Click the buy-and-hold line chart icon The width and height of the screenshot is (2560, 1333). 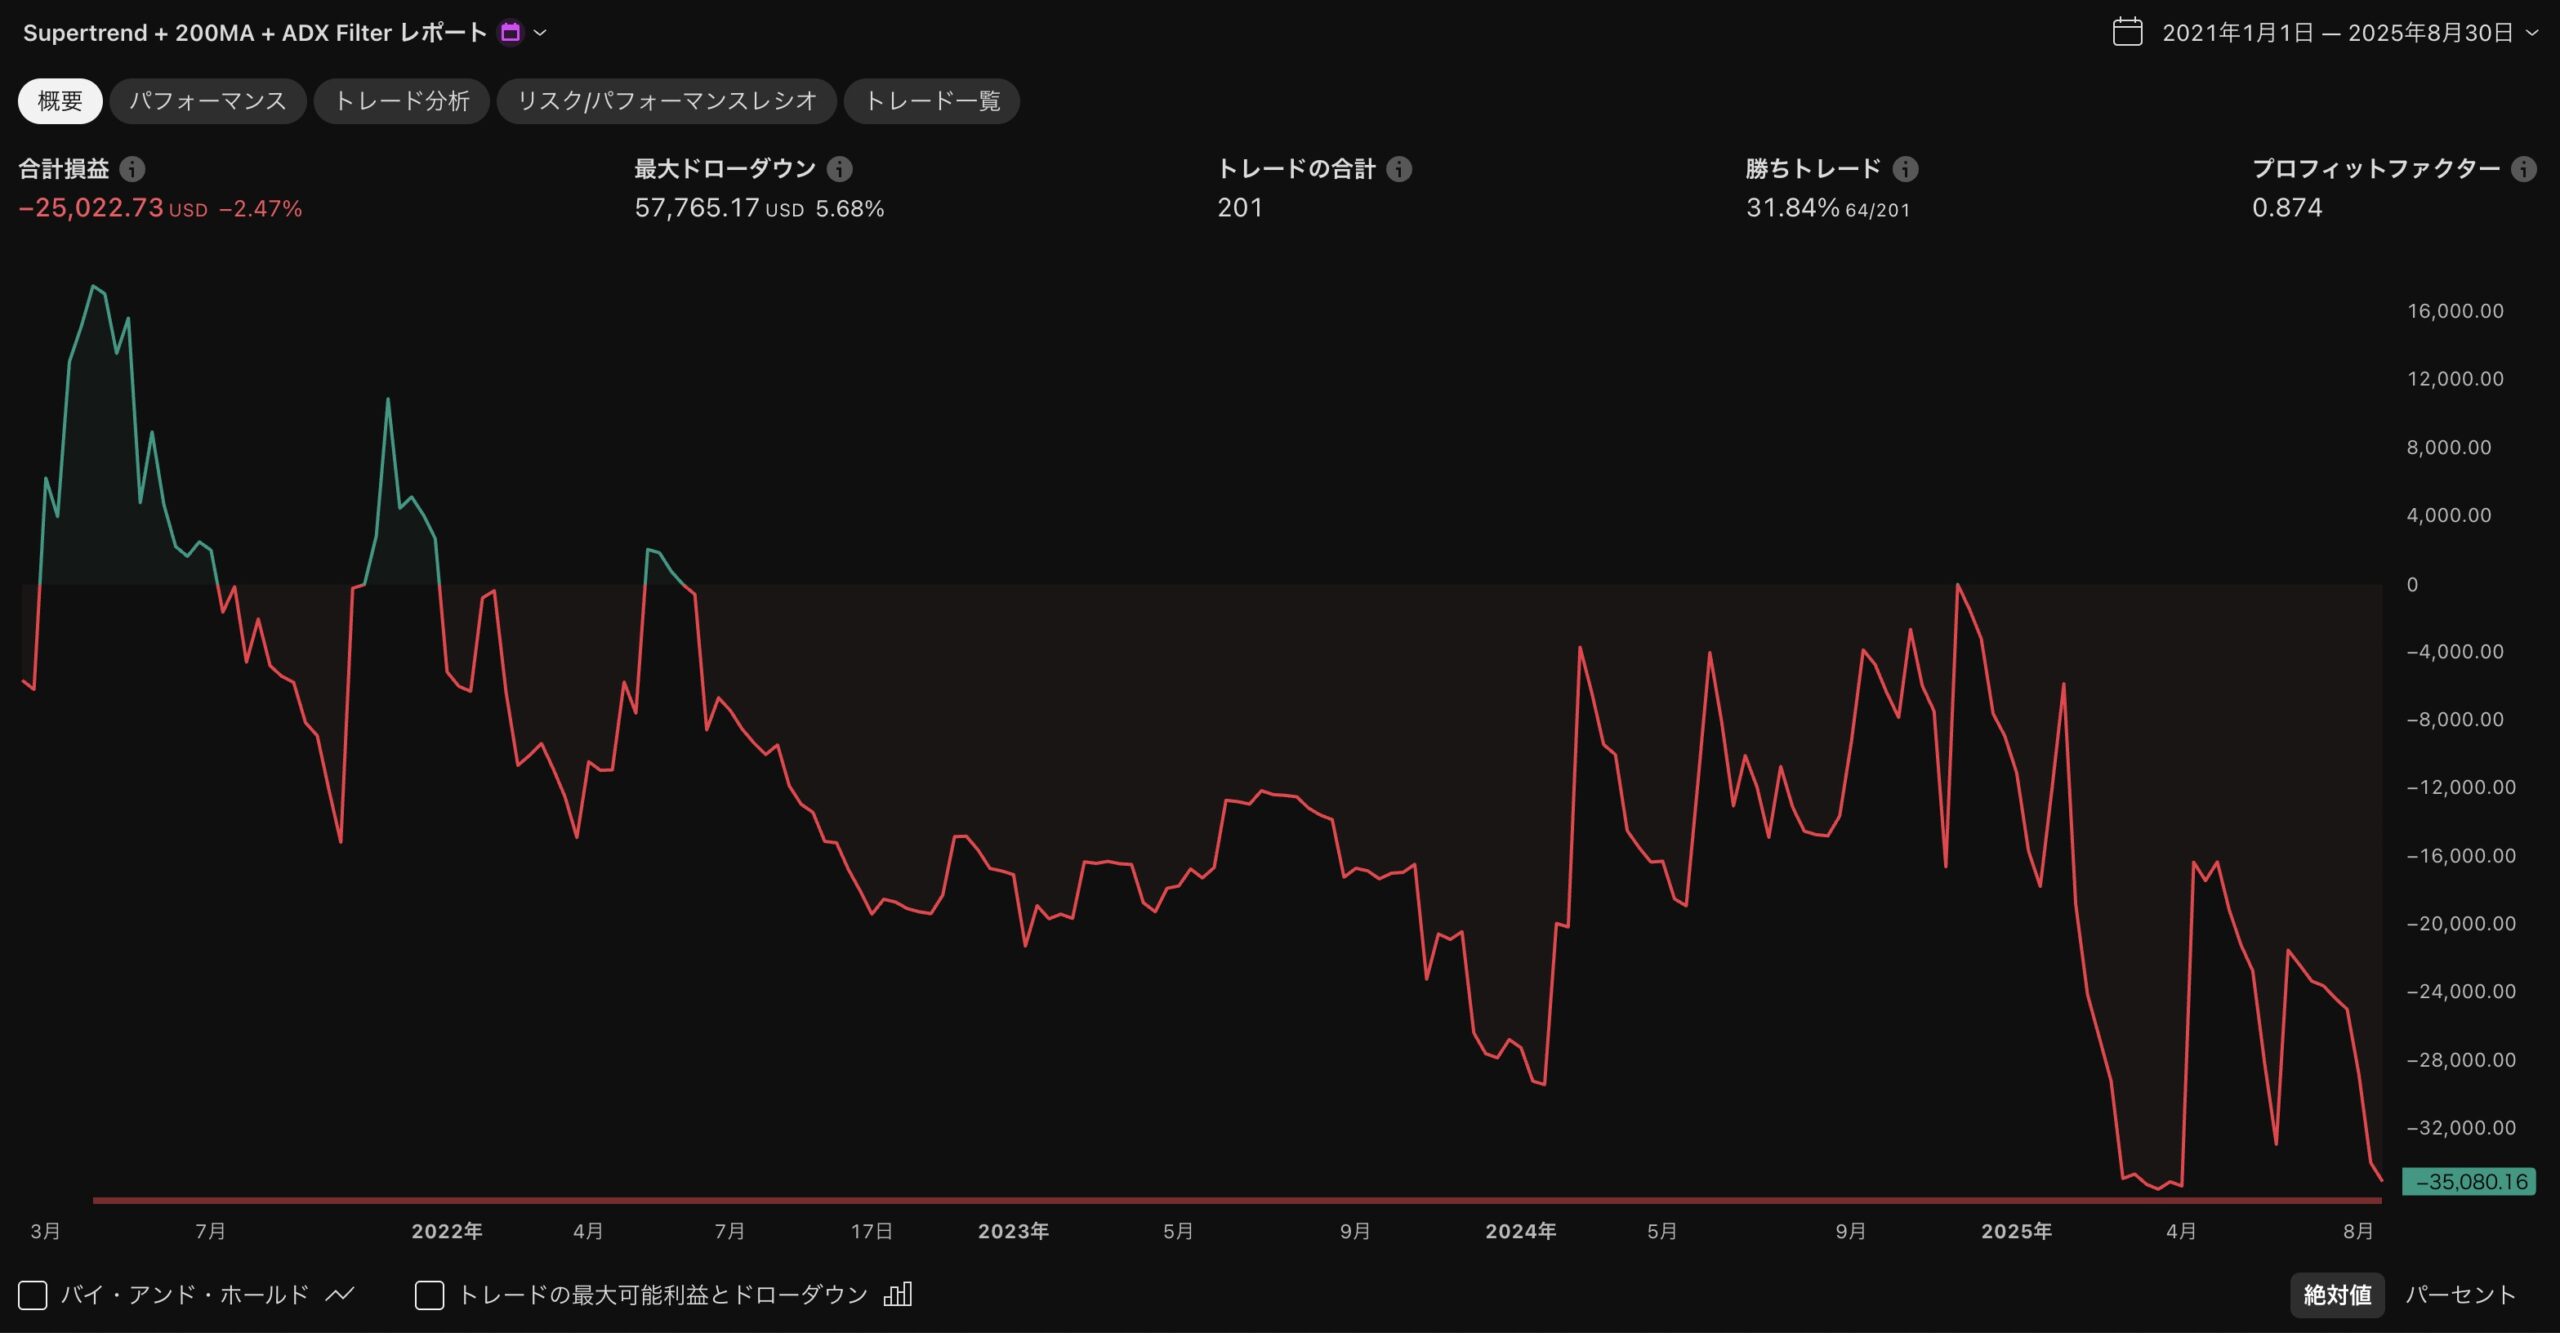pyautogui.click(x=340, y=1295)
